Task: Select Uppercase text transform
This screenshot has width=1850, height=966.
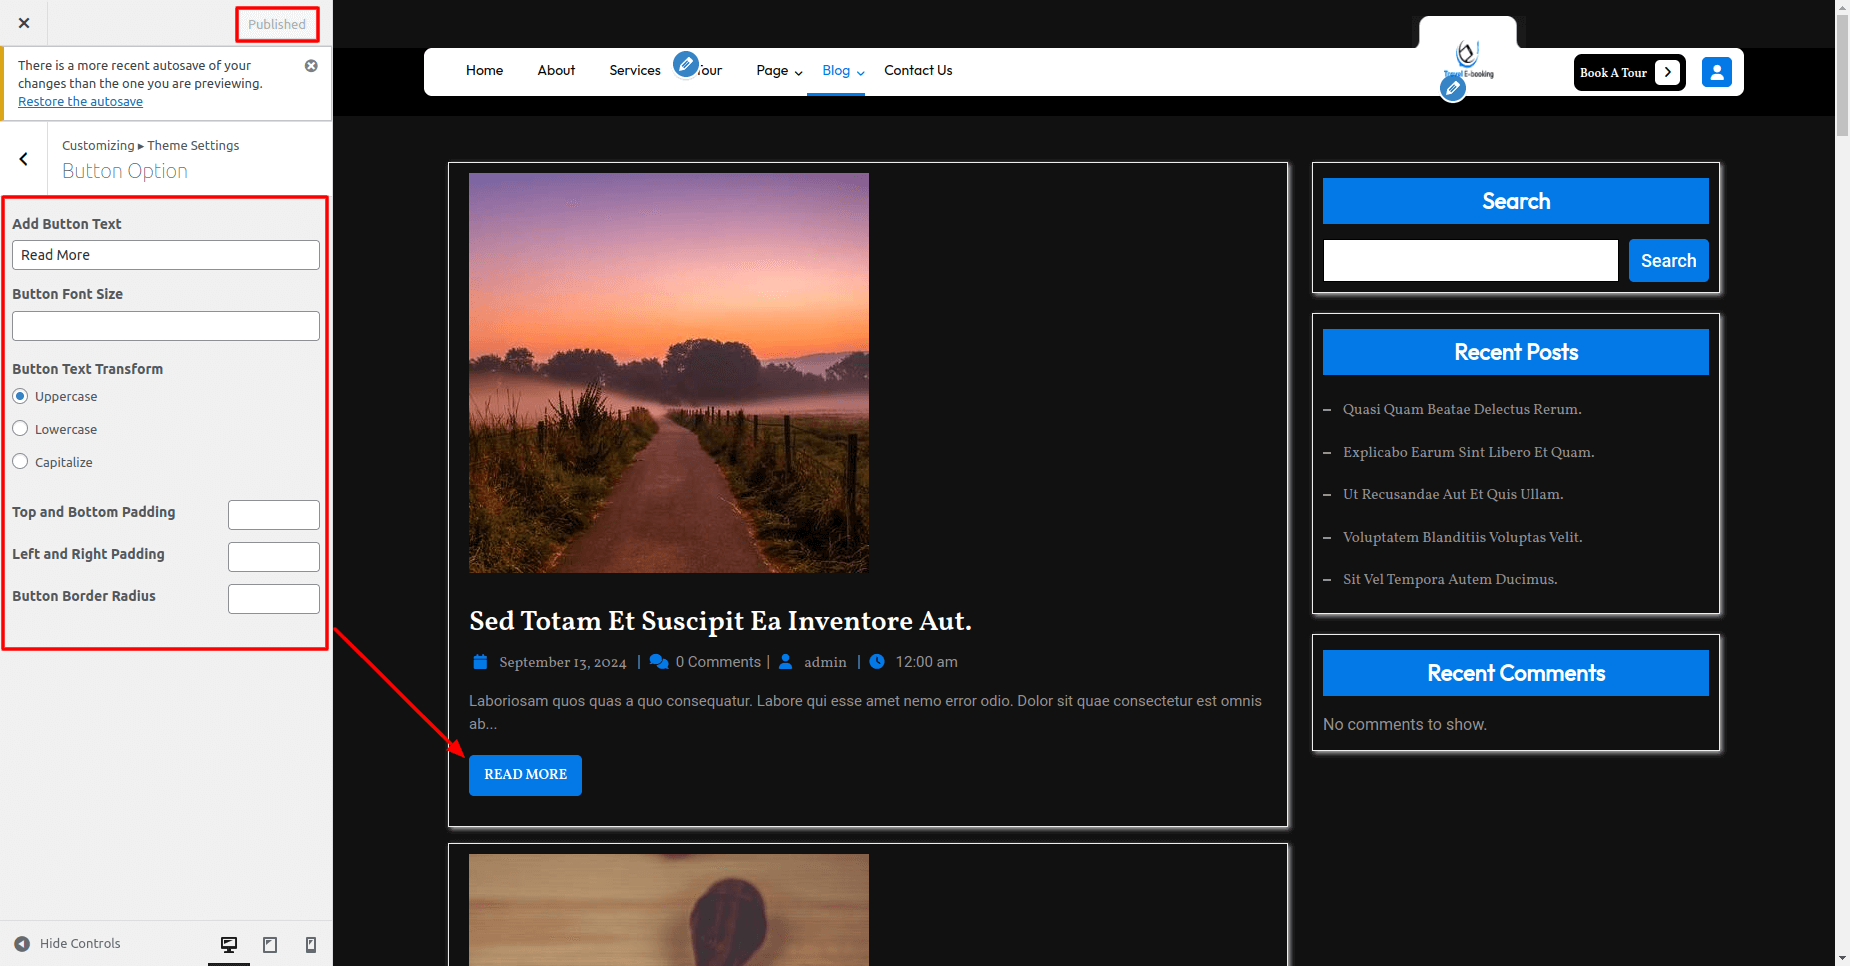Action: click(x=20, y=396)
